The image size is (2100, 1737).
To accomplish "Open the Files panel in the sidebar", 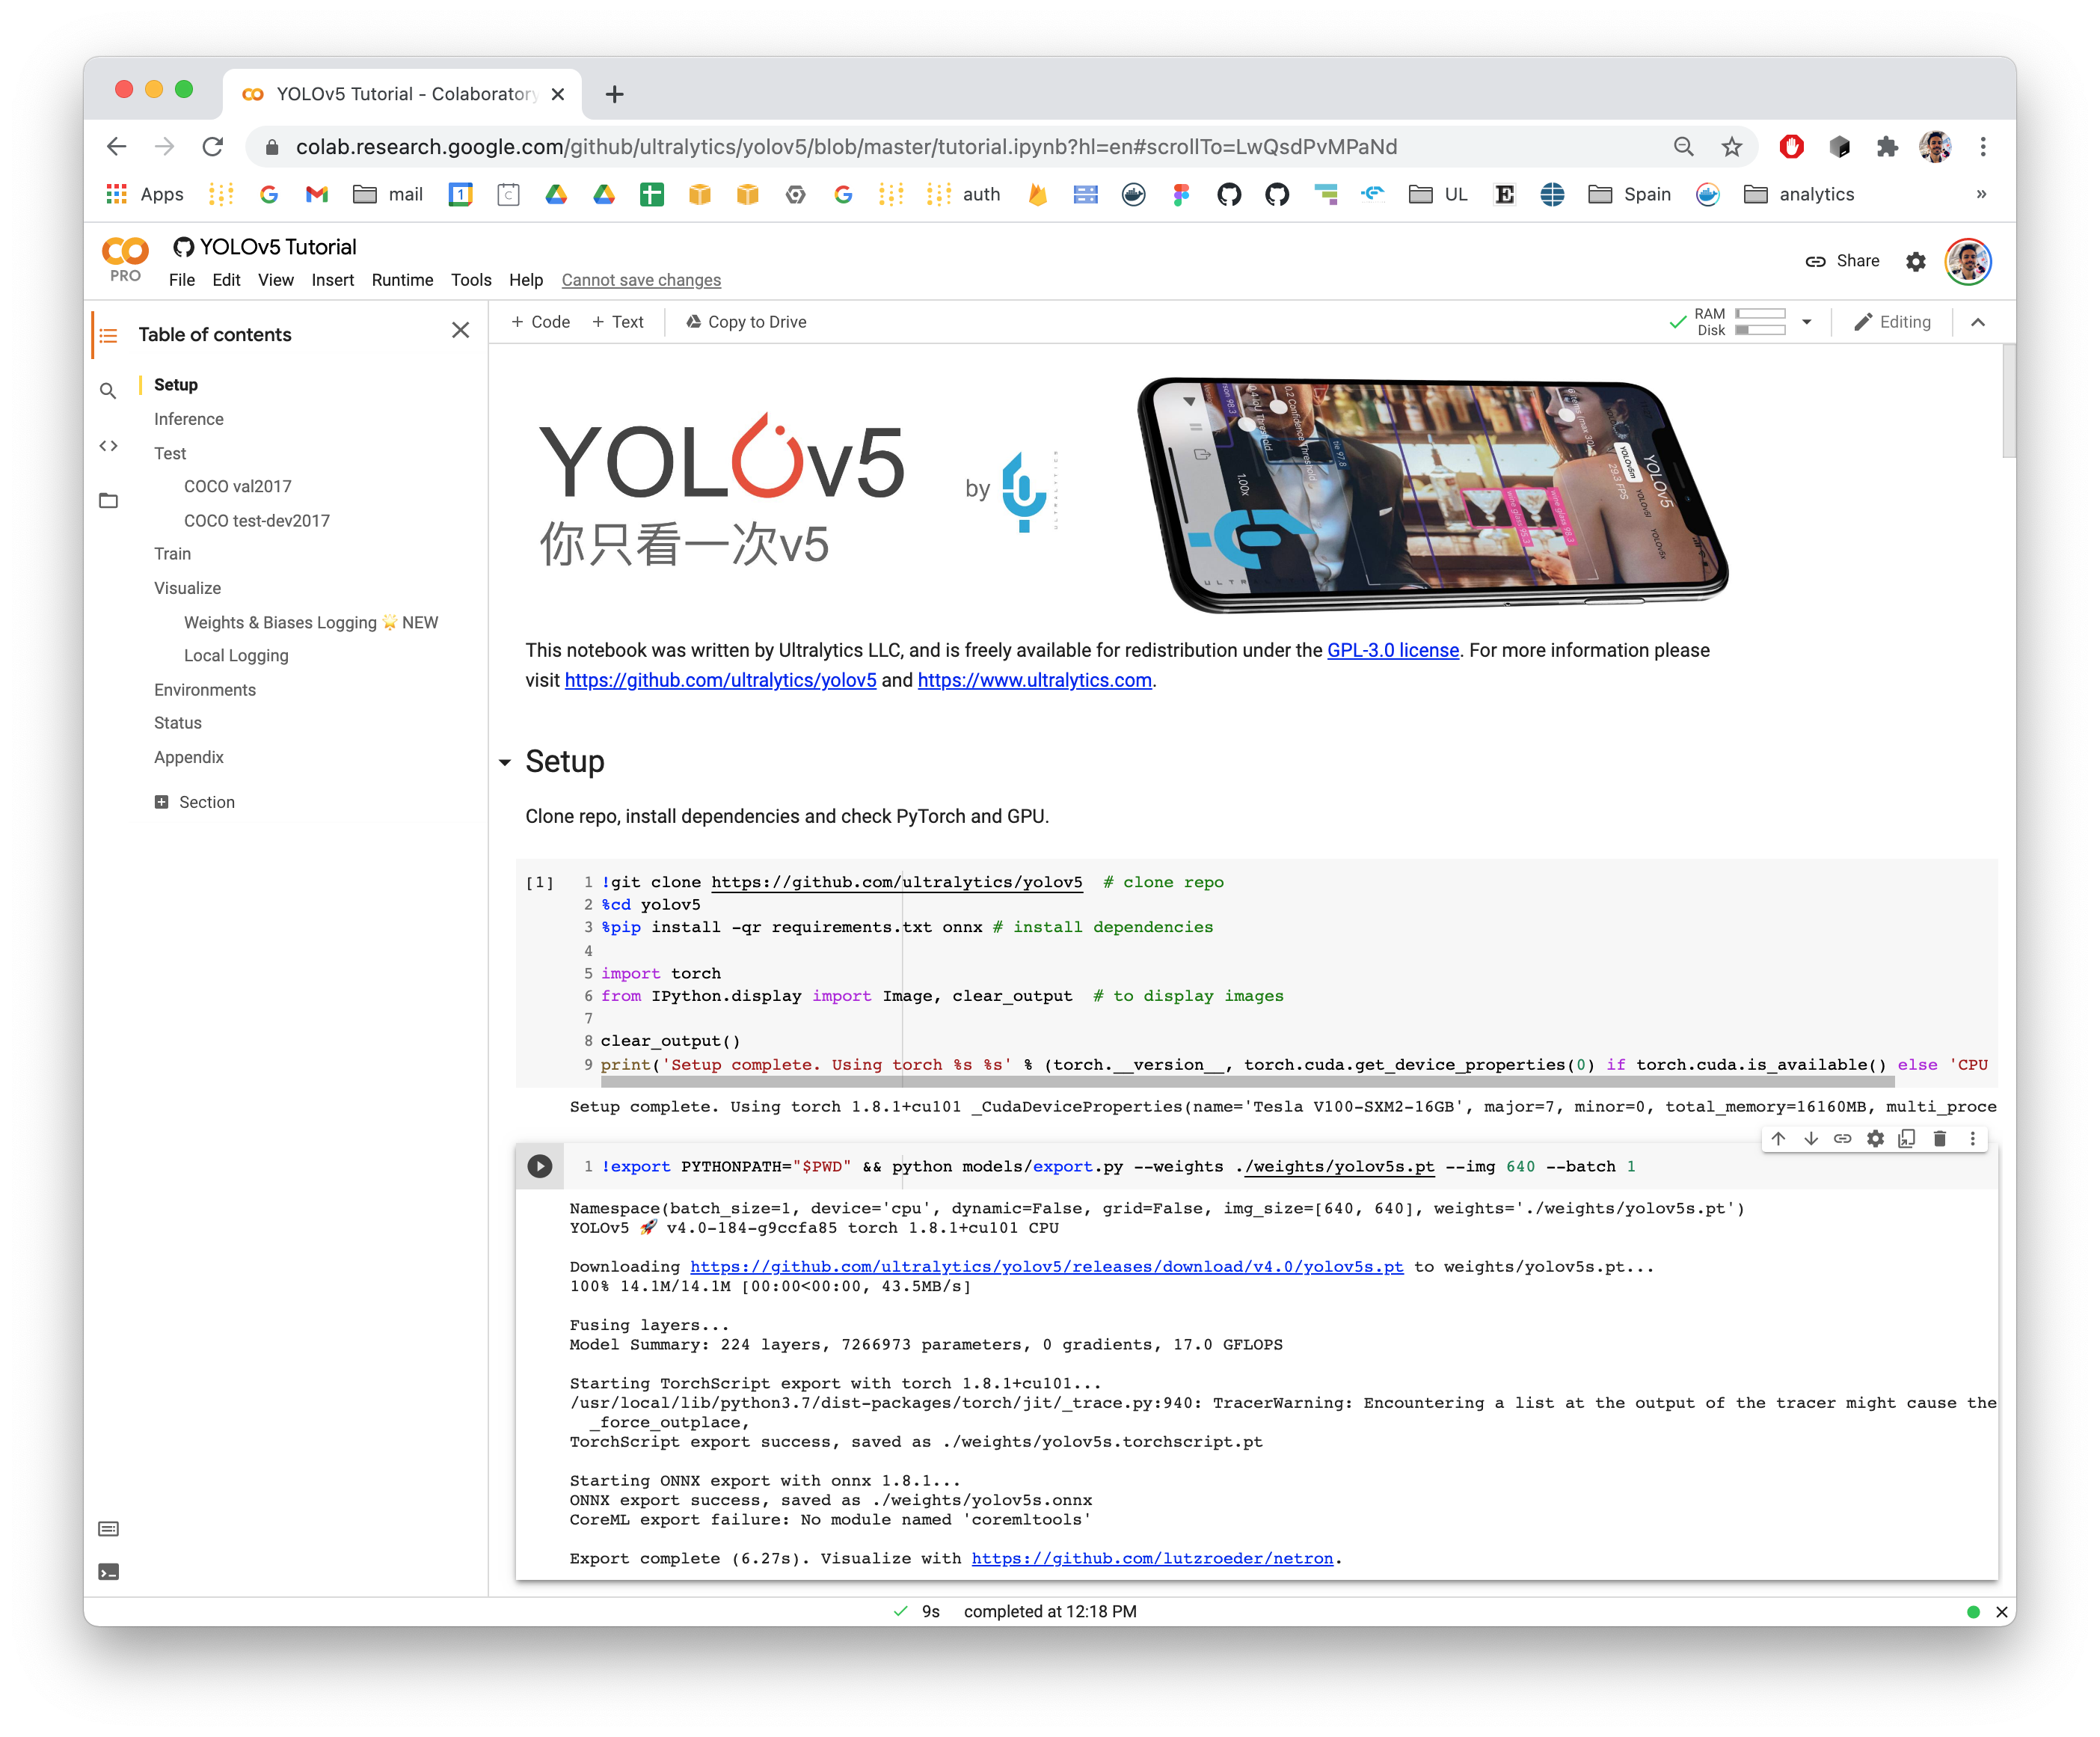I will pyautogui.click(x=108, y=500).
